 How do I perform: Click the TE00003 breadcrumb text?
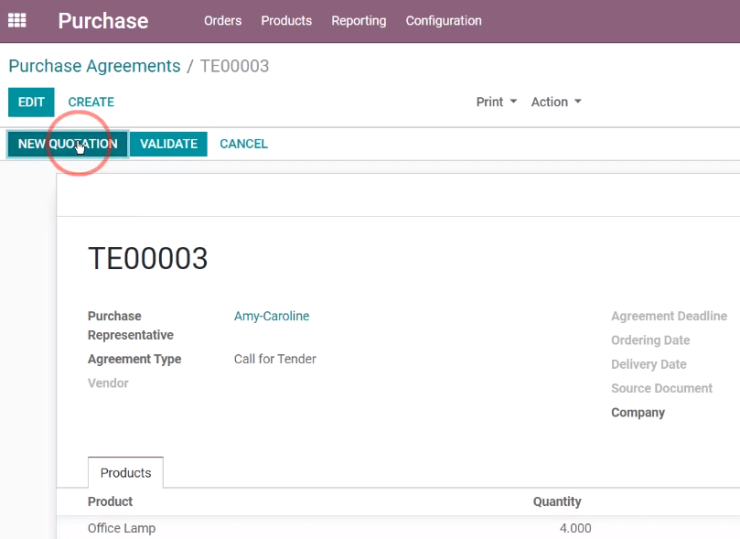(x=235, y=66)
